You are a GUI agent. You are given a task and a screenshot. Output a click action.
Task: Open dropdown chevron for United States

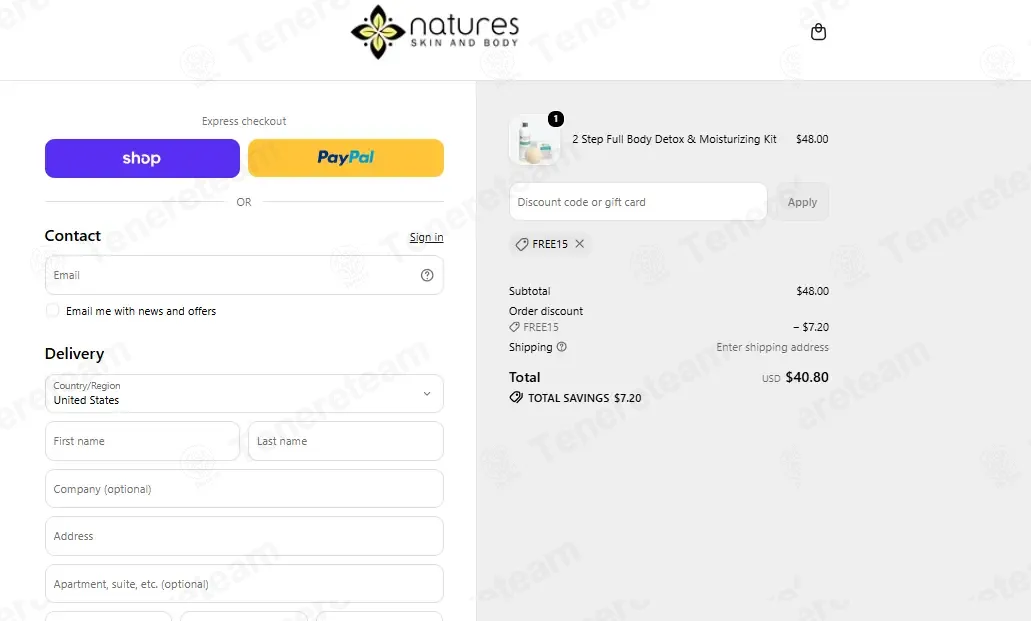tap(427, 393)
